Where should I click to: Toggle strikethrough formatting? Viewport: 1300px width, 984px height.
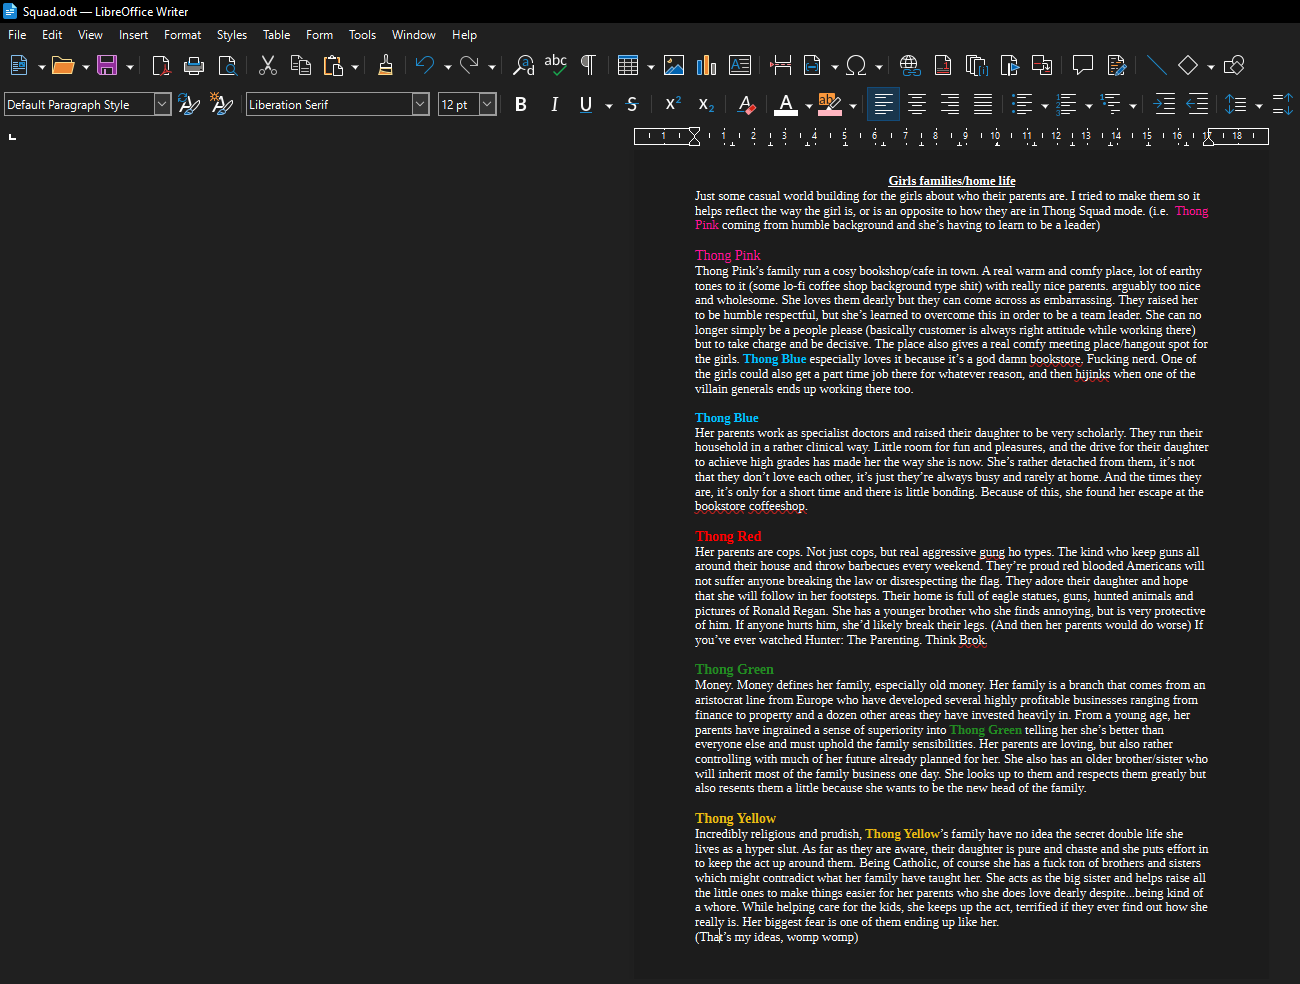[632, 104]
